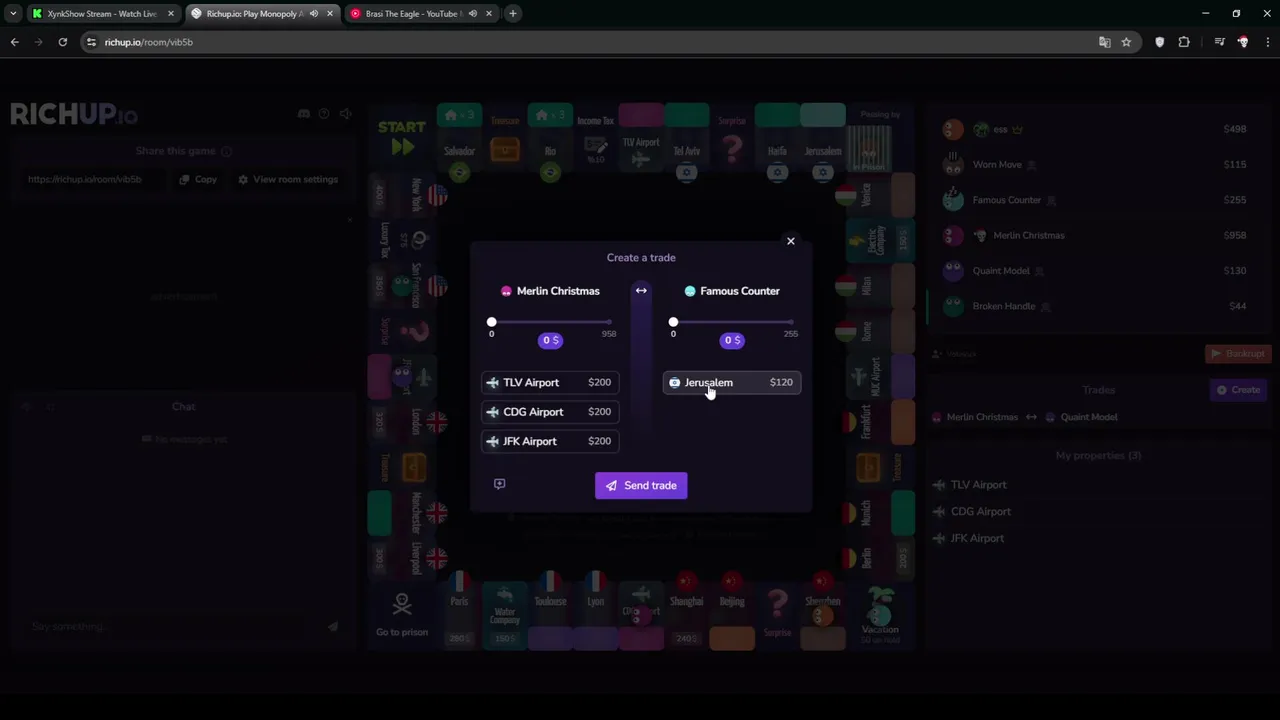
Task: Click Famous Counter money slider handle
Action: point(673,322)
